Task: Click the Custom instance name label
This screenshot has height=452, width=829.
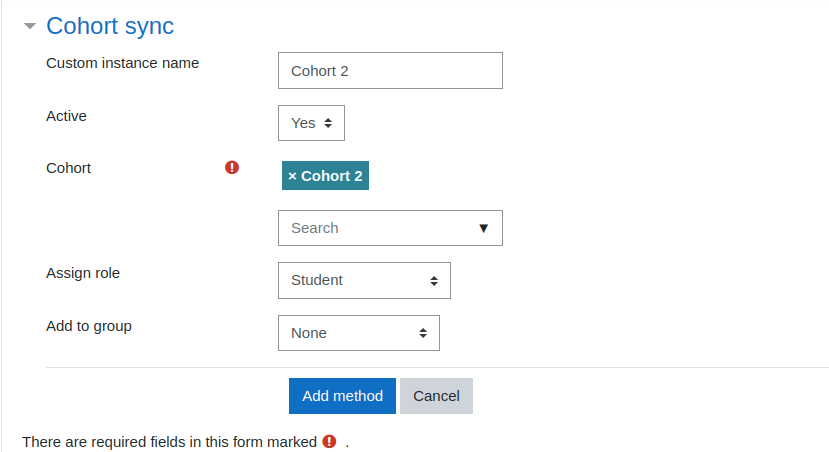Action: click(x=123, y=63)
